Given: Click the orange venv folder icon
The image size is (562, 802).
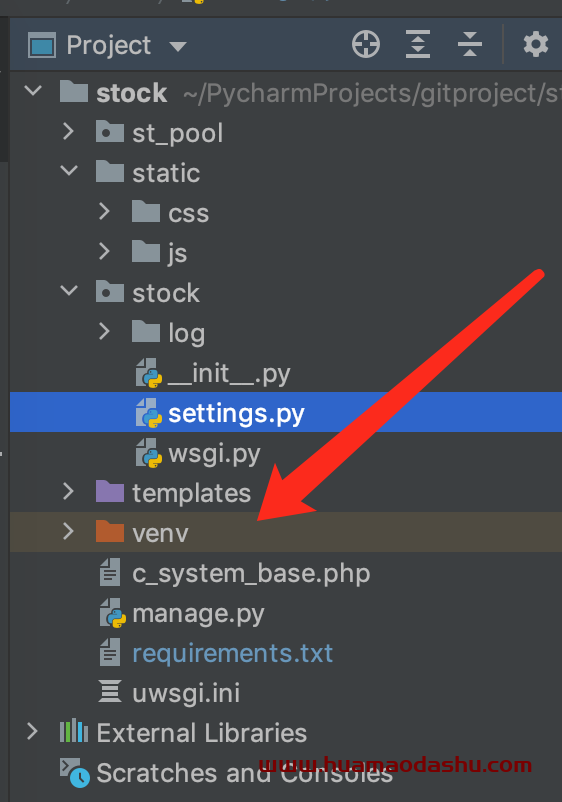Looking at the screenshot, I should coord(110,531).
